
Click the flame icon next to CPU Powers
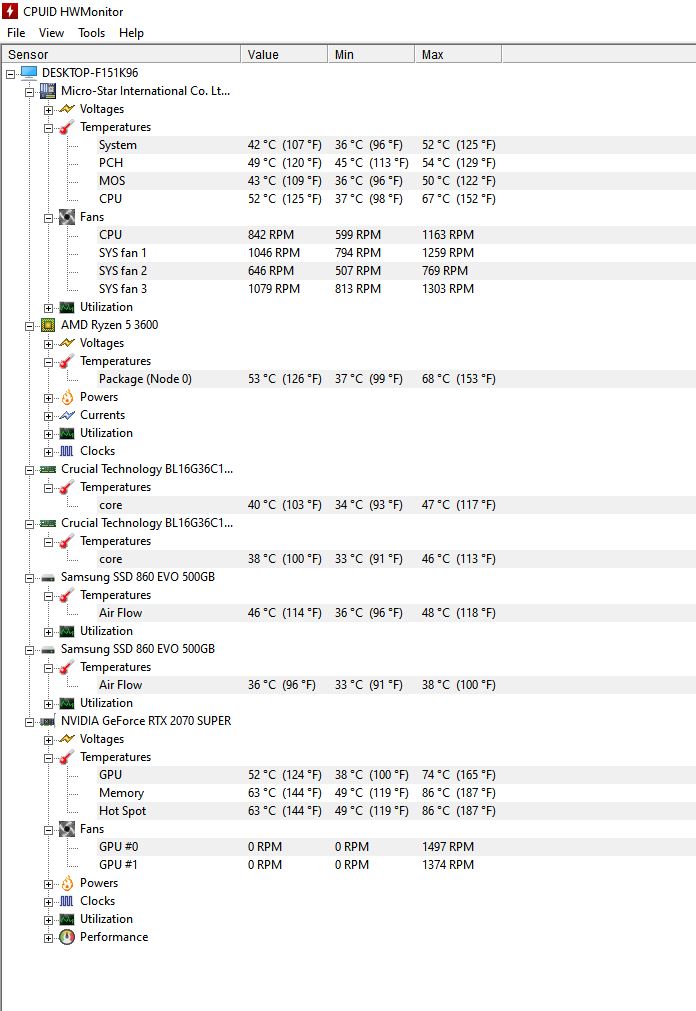pyautogui.click(x=67, y=397)
